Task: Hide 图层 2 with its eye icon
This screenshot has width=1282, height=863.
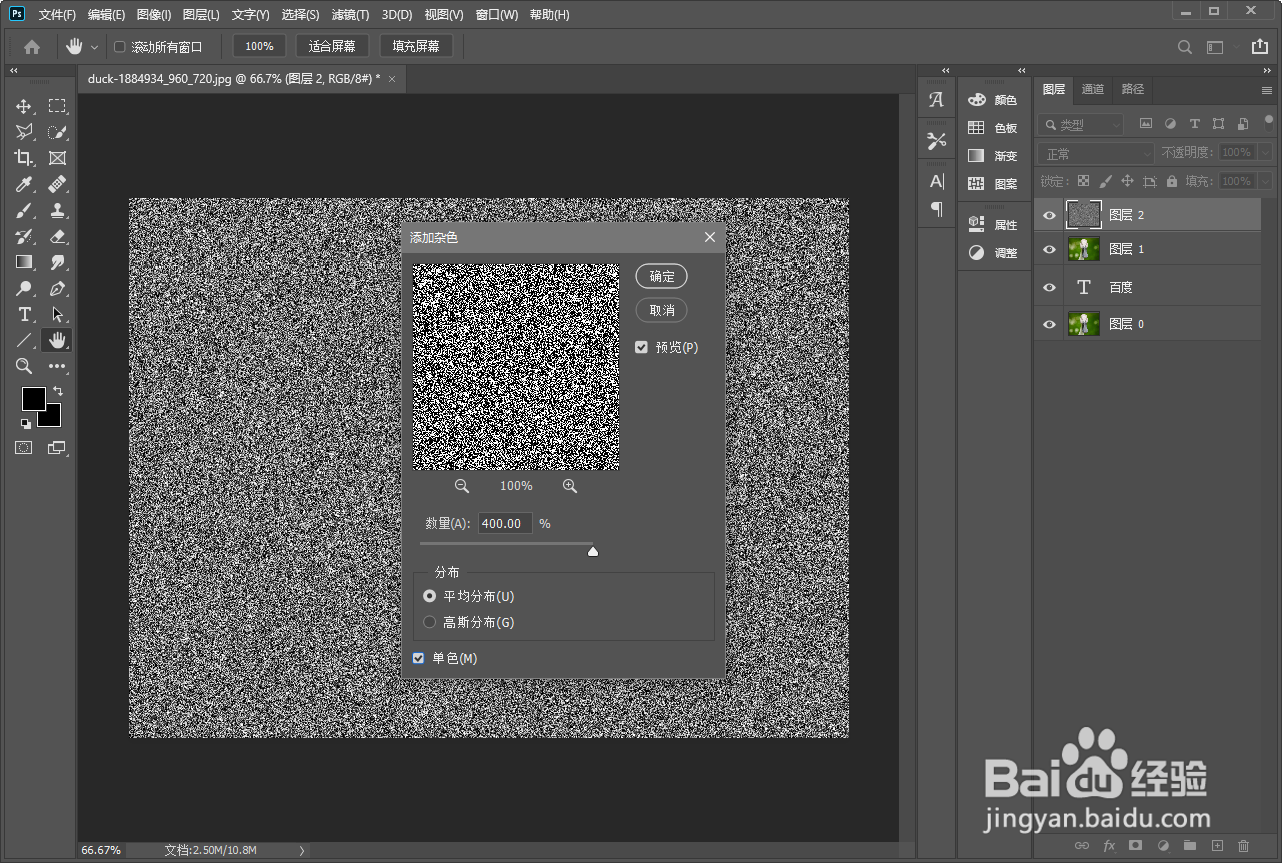Action: 1050,214
